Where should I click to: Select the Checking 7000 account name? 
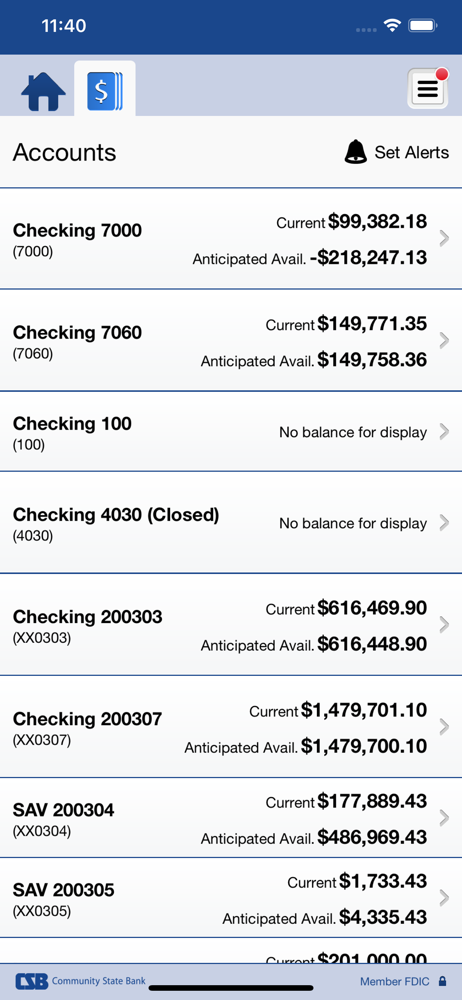77,230
